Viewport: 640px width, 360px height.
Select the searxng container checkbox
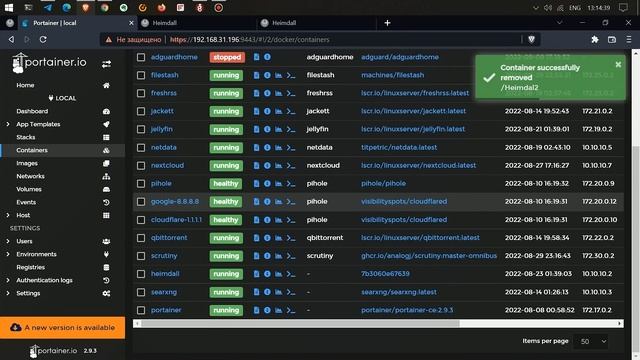141,292
